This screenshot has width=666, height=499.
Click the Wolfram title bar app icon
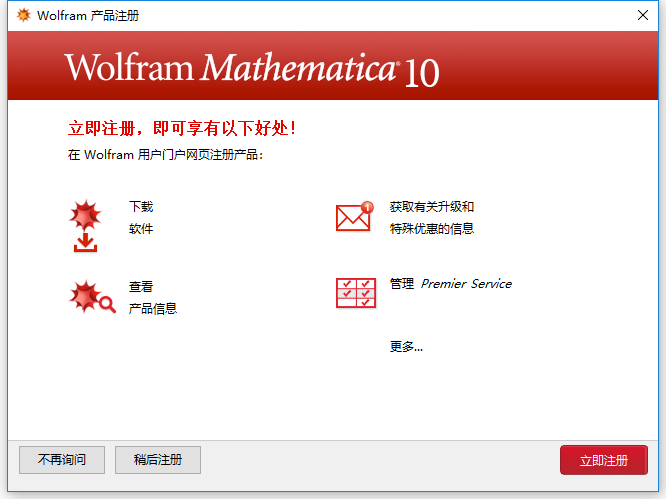24,15
